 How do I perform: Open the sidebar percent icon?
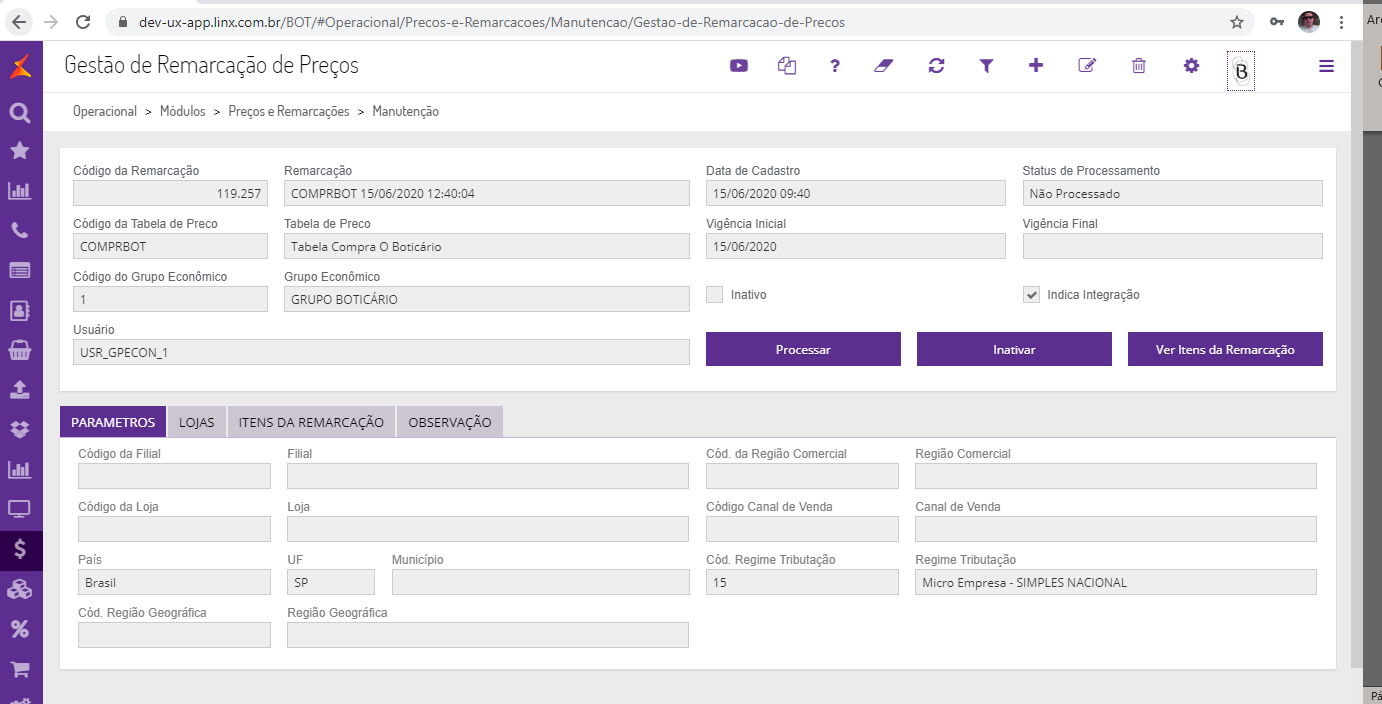point(20,629)
